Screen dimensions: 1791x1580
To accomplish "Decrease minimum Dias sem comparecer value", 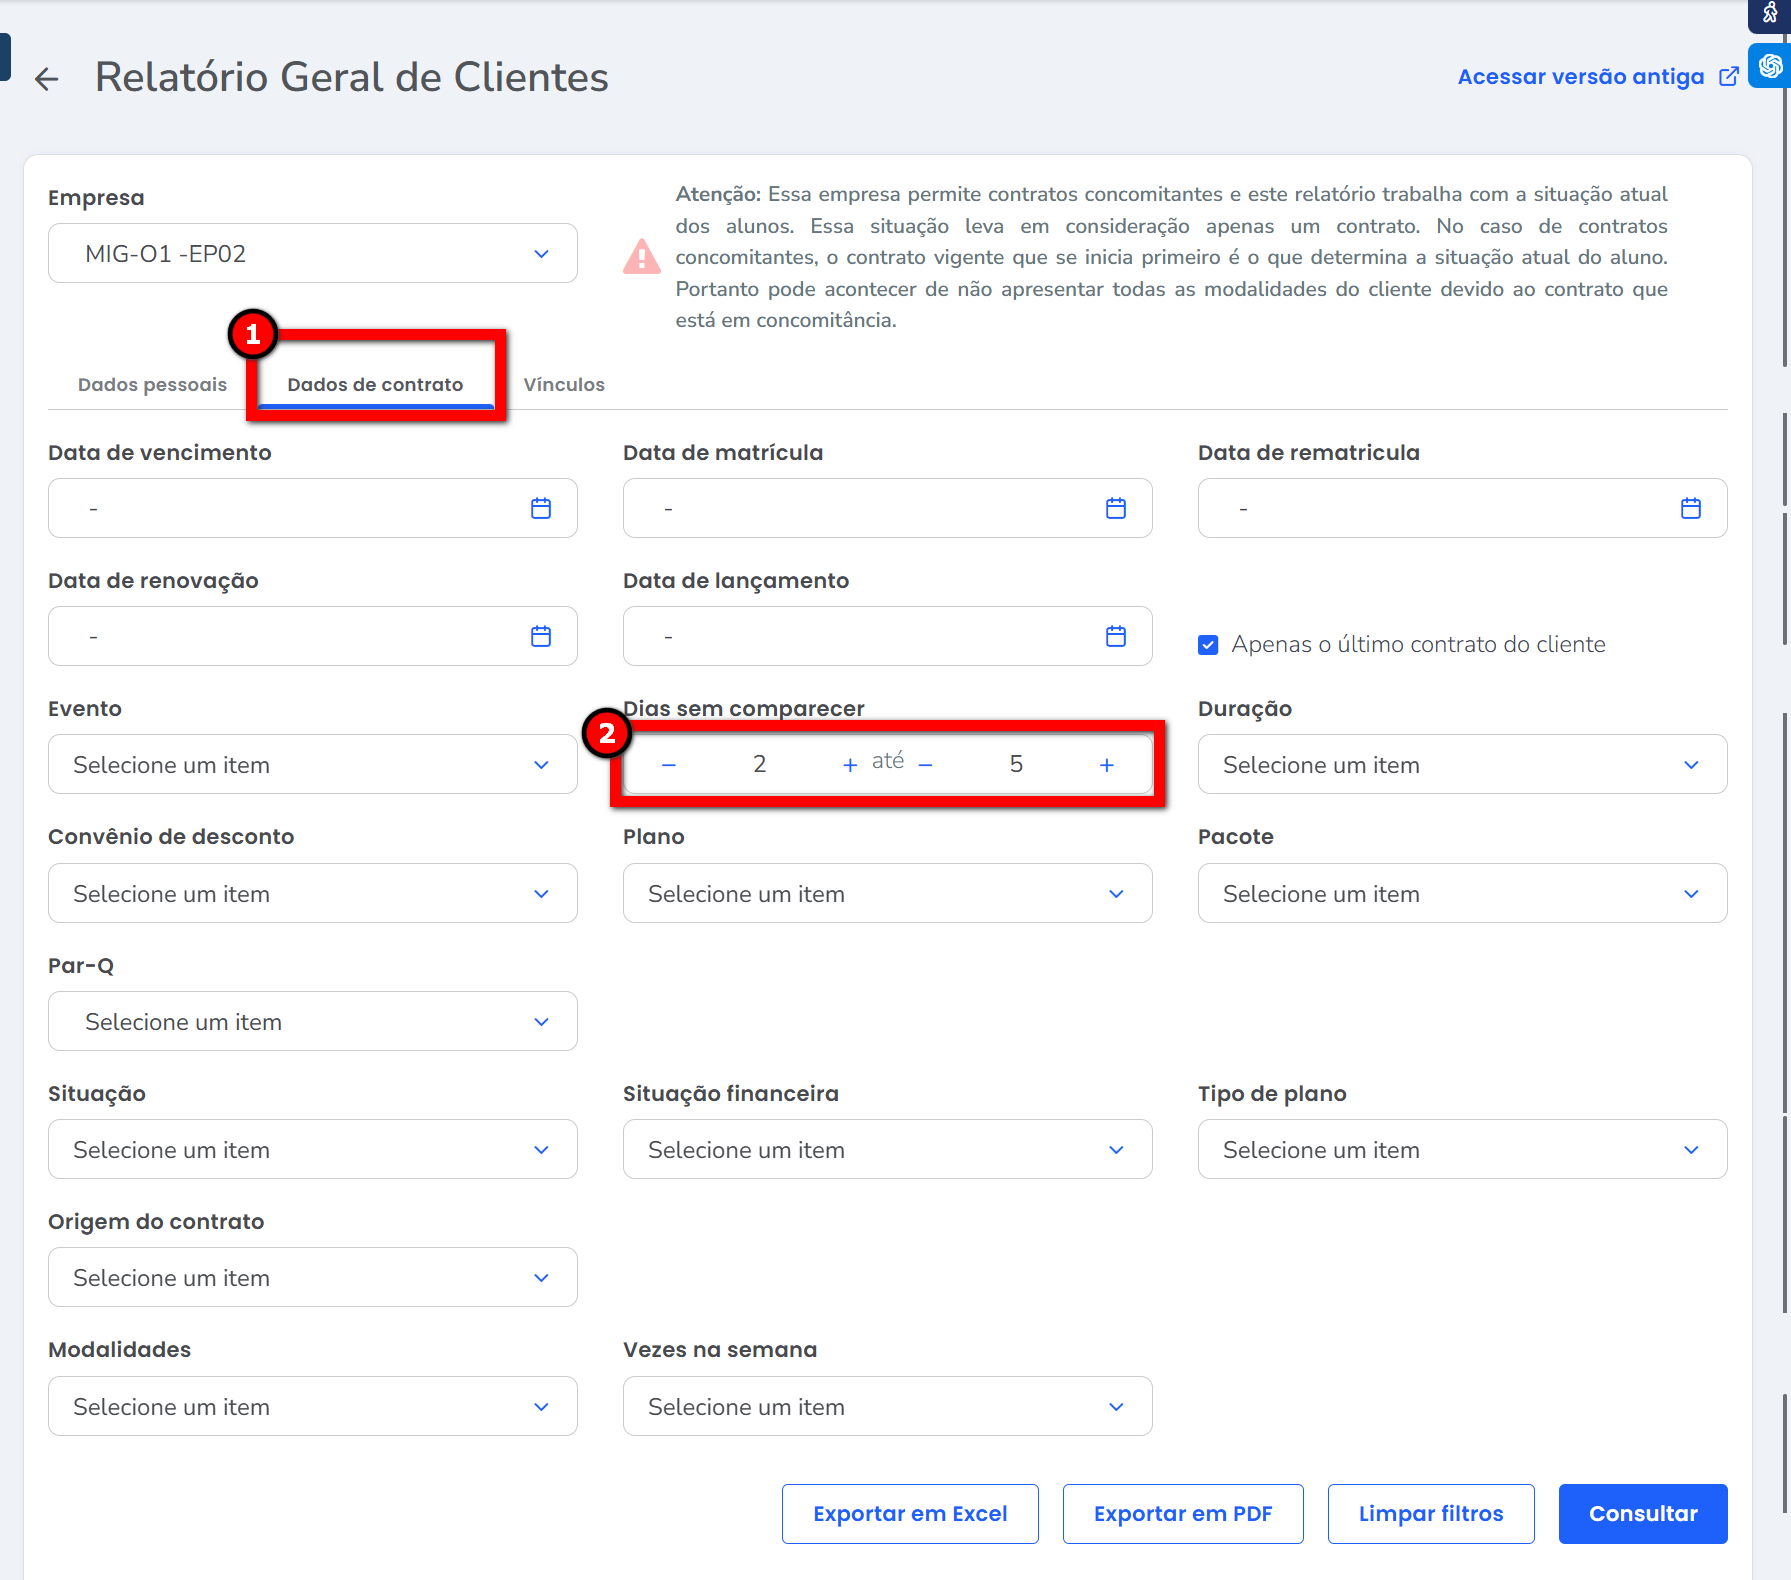I will (x=669, y=765).
